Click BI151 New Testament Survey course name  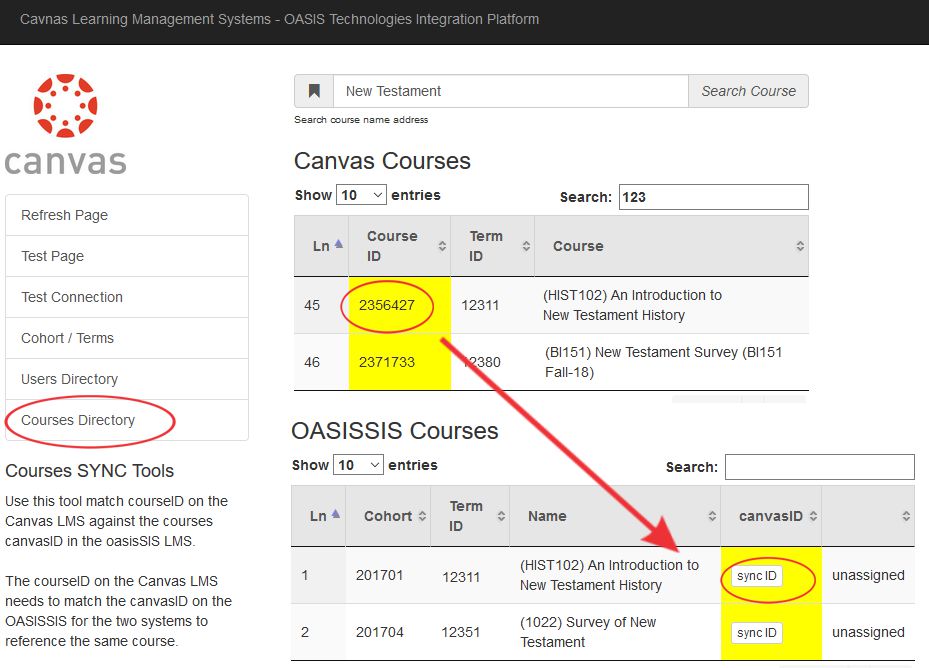pyautogui.click(x=664, y=362)
